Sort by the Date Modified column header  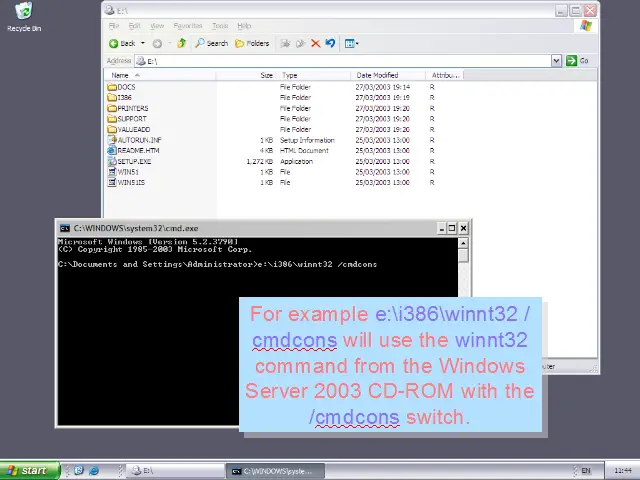pyautogui.click(x=377, y=75)
